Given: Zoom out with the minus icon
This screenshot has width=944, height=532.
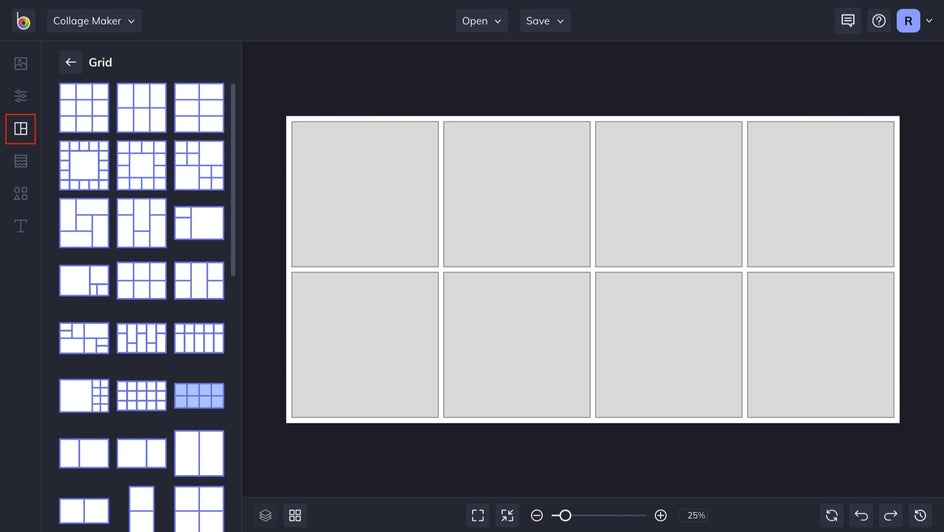Looking at the screenshot, I should pos(537,516).
